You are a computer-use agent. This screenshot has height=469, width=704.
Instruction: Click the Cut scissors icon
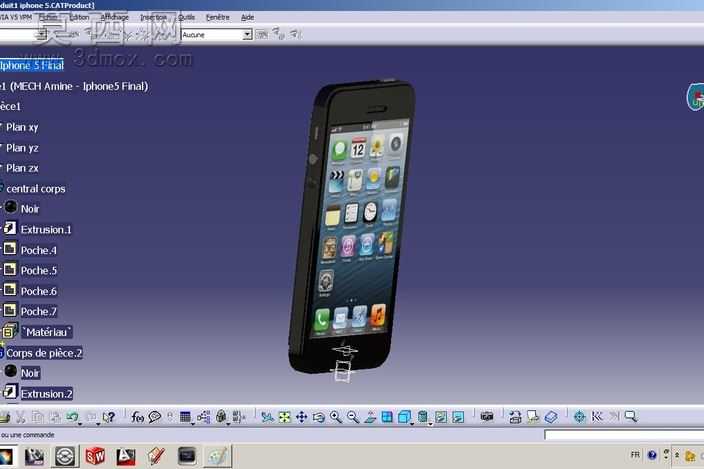click(21, 417)
